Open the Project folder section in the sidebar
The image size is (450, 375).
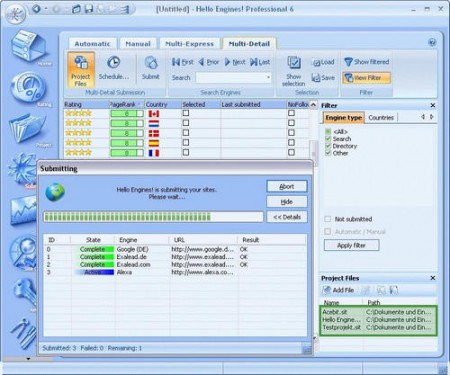point(28,129)
